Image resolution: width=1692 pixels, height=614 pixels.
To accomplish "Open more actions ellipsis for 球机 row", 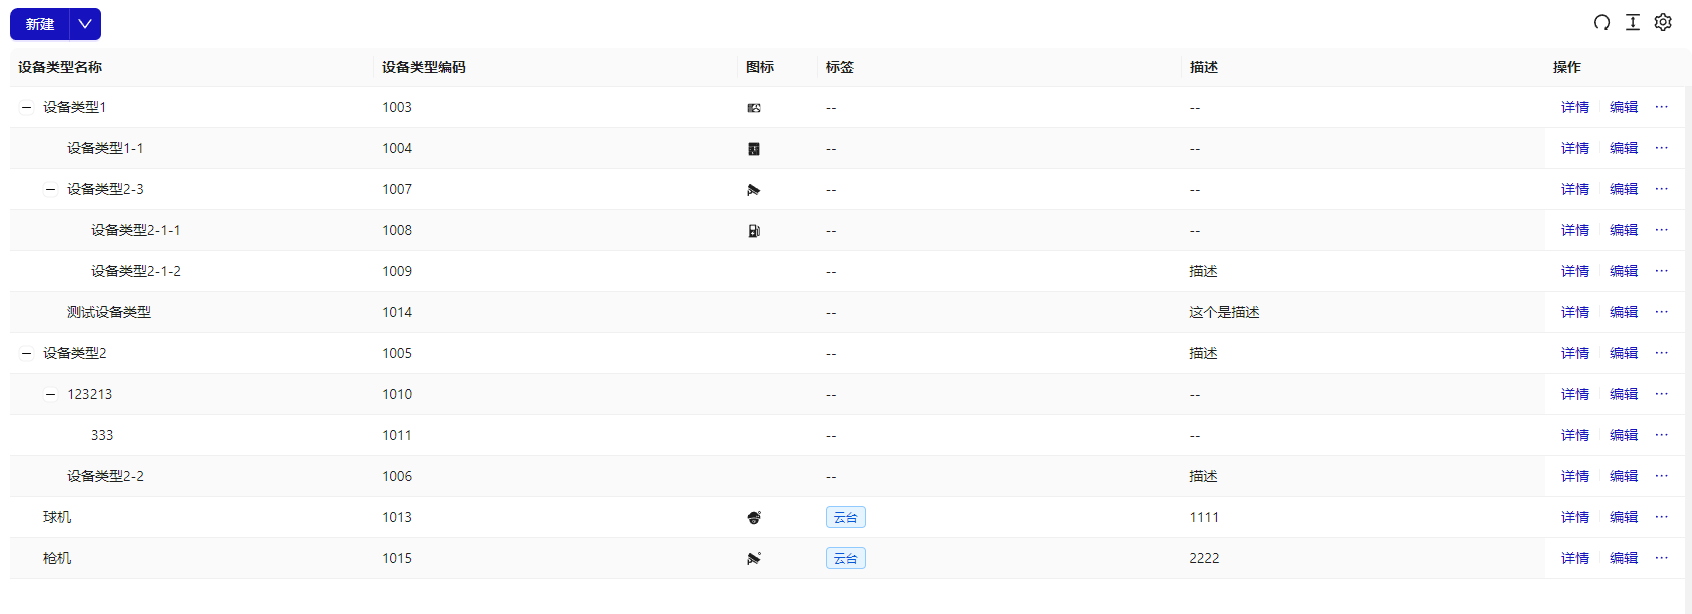I will 1662,517.
